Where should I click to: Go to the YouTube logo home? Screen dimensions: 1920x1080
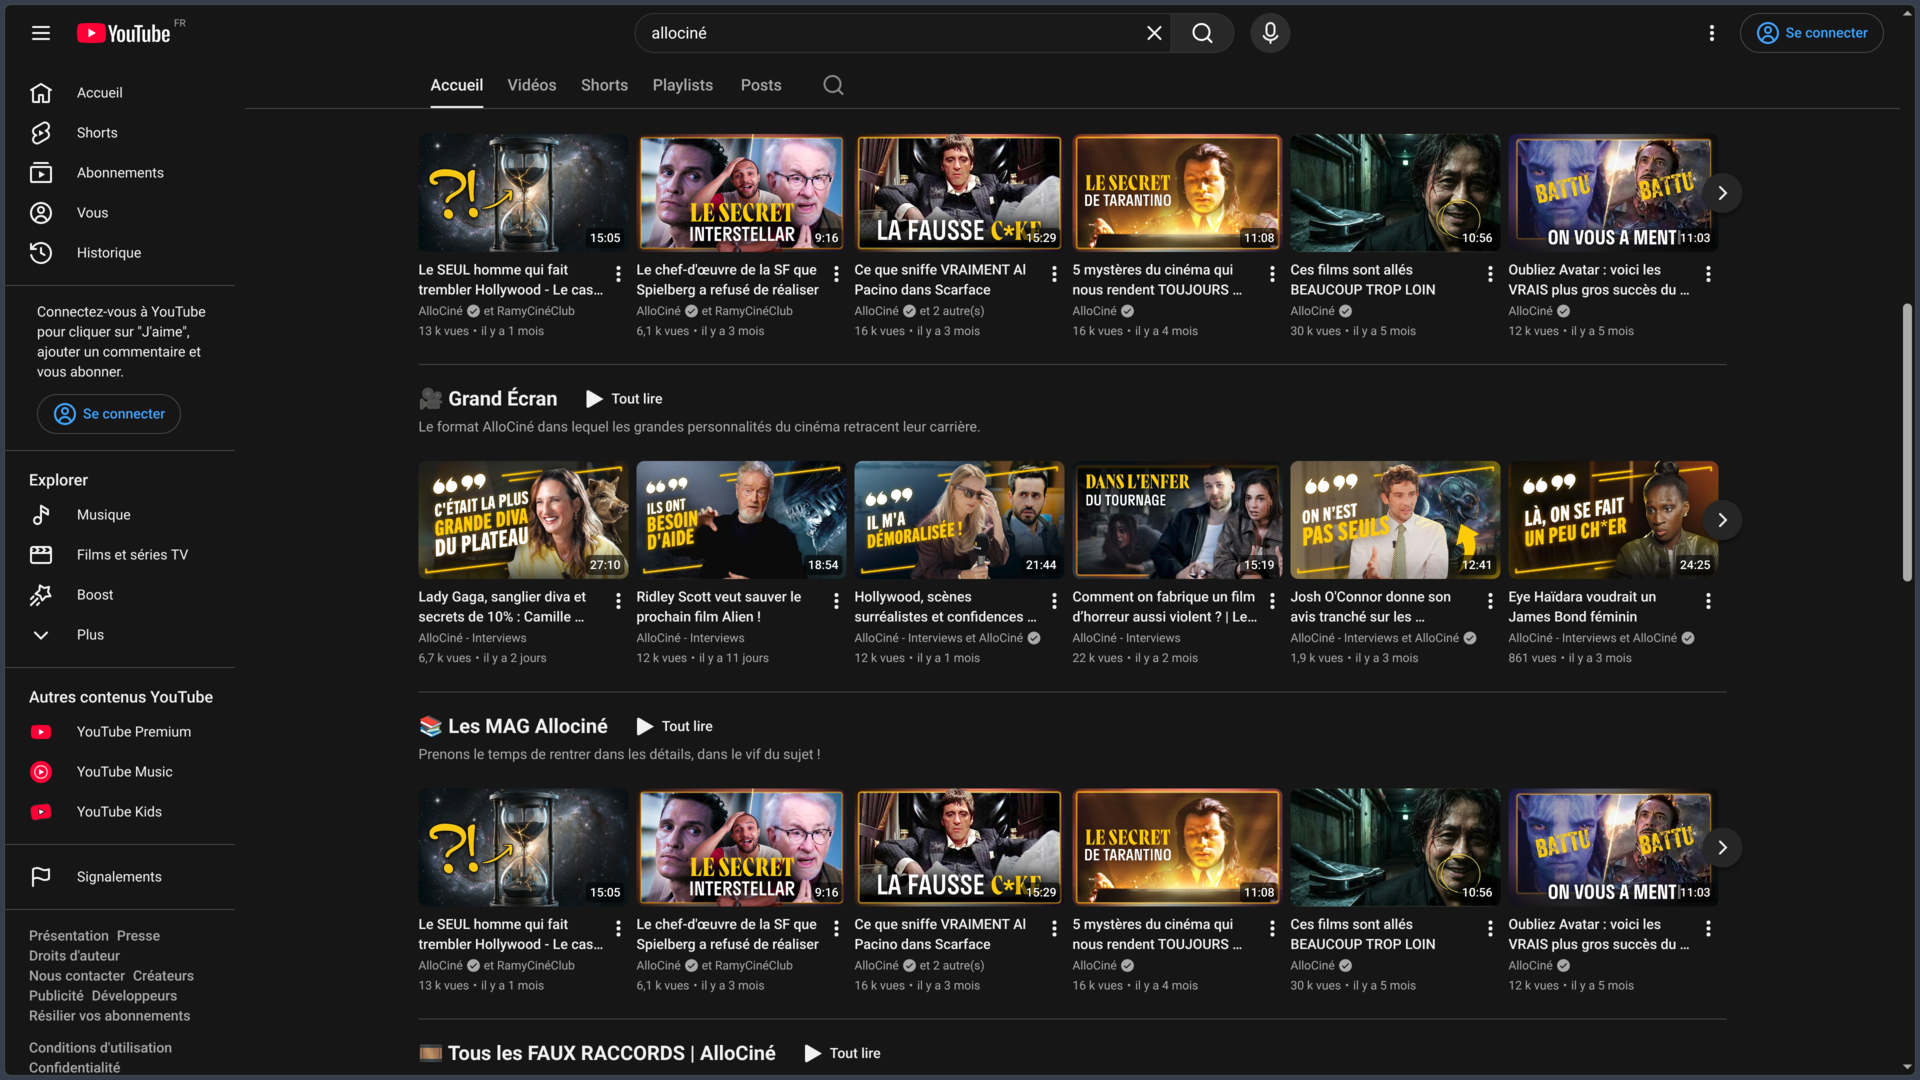point(124,33)
